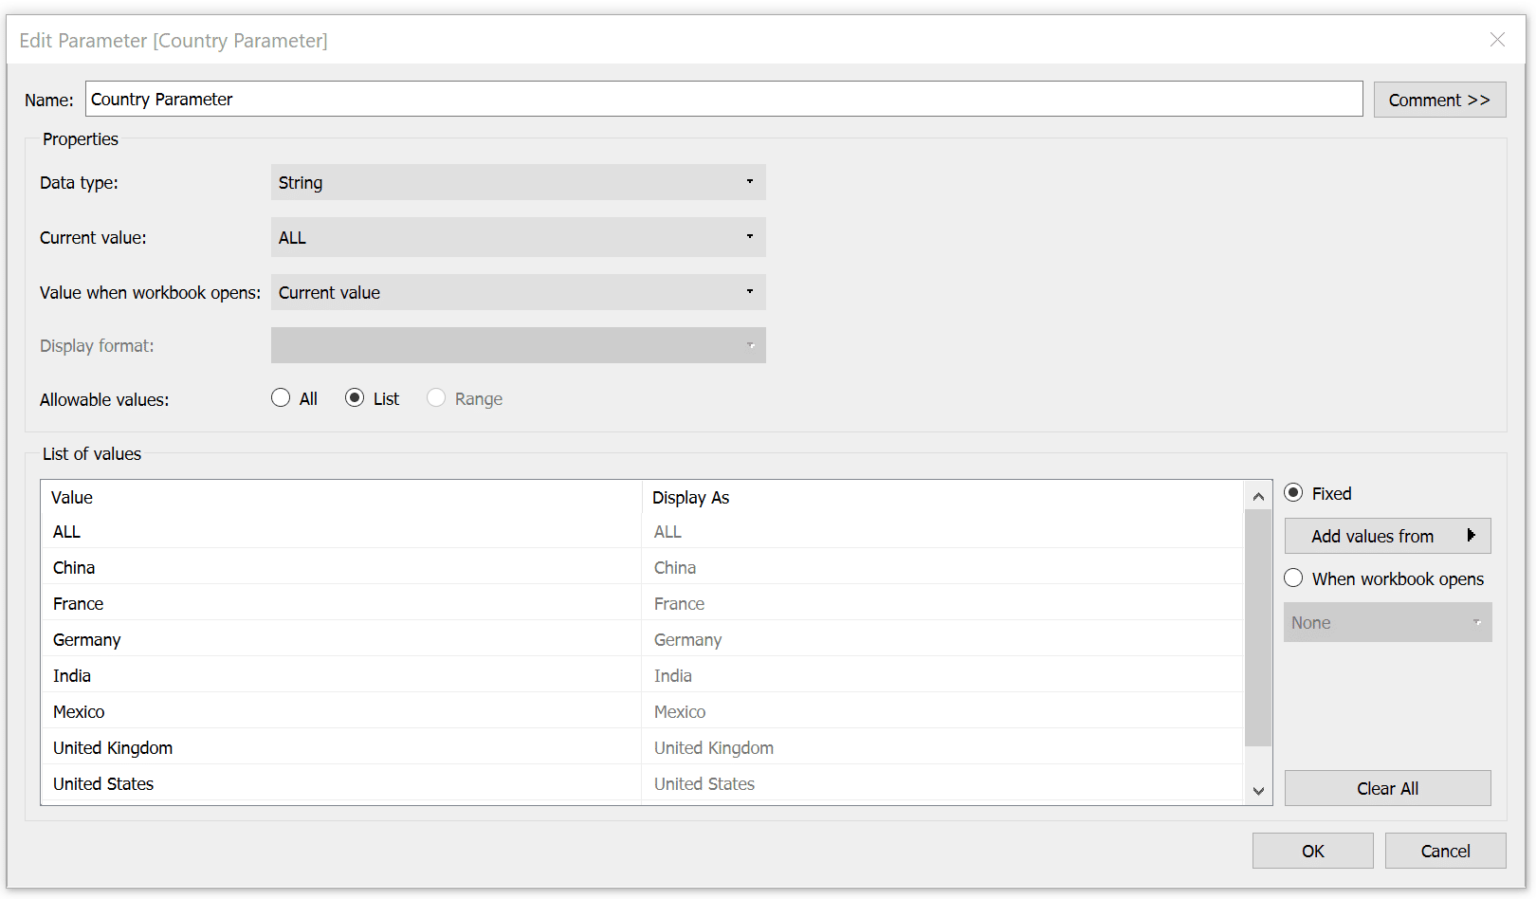The height and width of the screenshot is (899, 1536).
Task: Select the United States value entry
Action: click(300, 783)
